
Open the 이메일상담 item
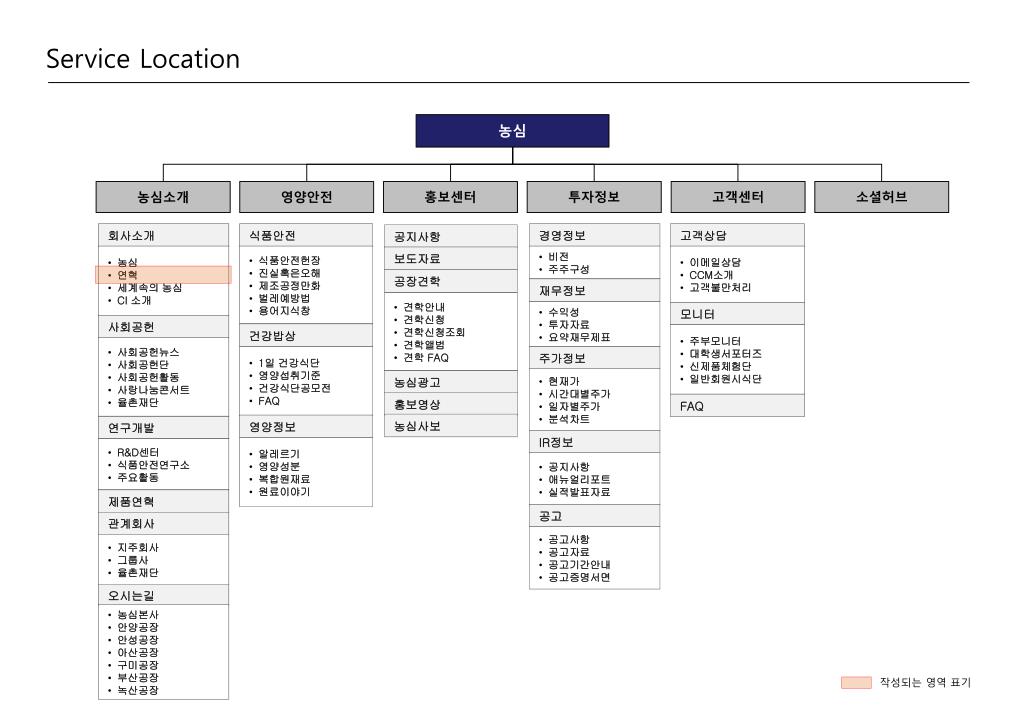(x=715, y=262)
